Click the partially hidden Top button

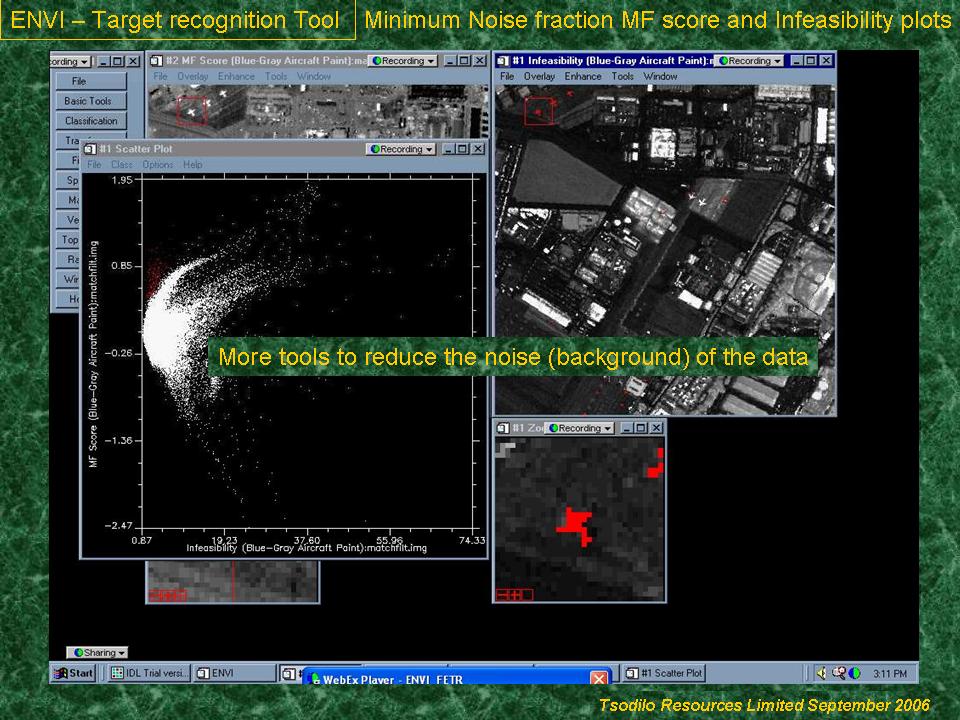pos(69,239)
